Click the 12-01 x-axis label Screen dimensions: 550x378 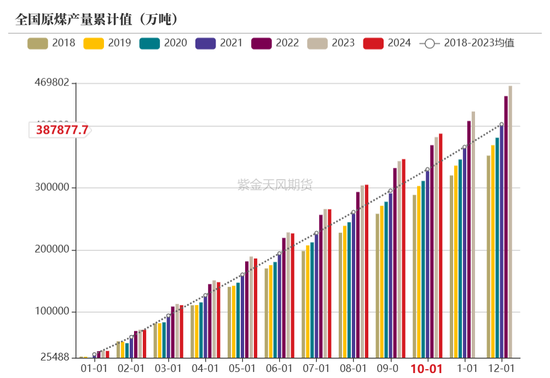[x=501, y=369]
